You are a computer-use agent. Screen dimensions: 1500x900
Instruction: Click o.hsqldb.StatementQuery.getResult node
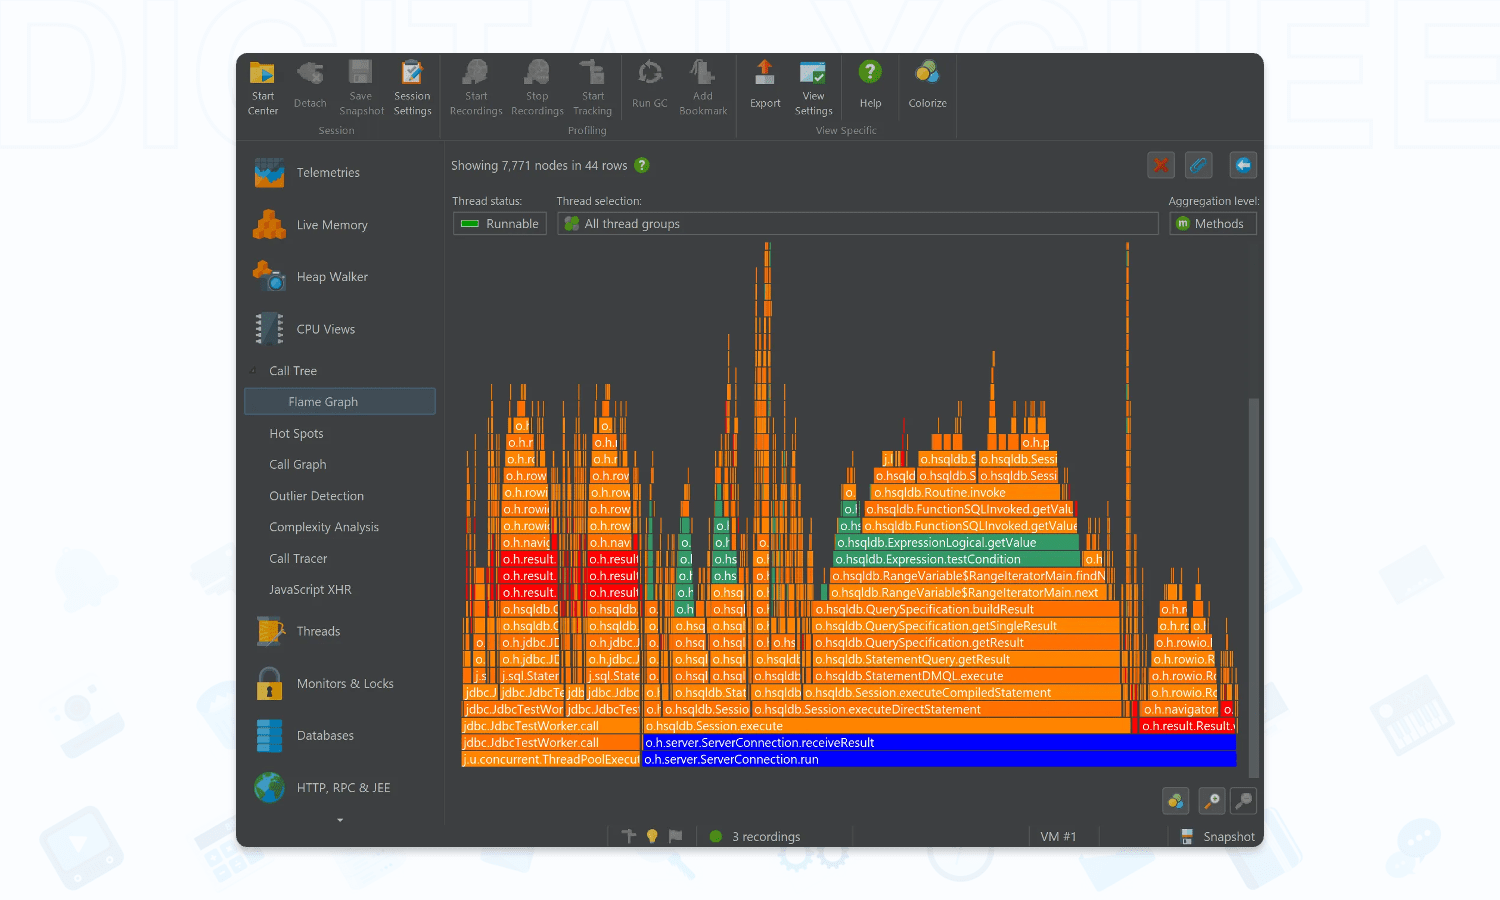pyautogui.click(x=966, y=659)
